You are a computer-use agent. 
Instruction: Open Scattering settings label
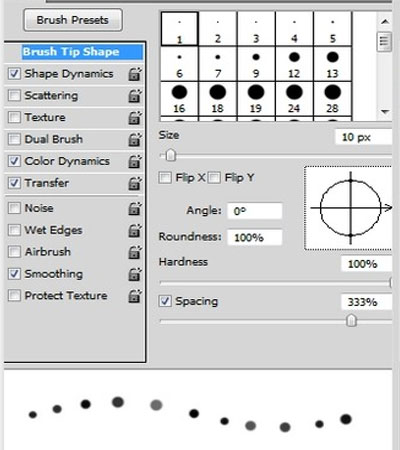(51, 96)
